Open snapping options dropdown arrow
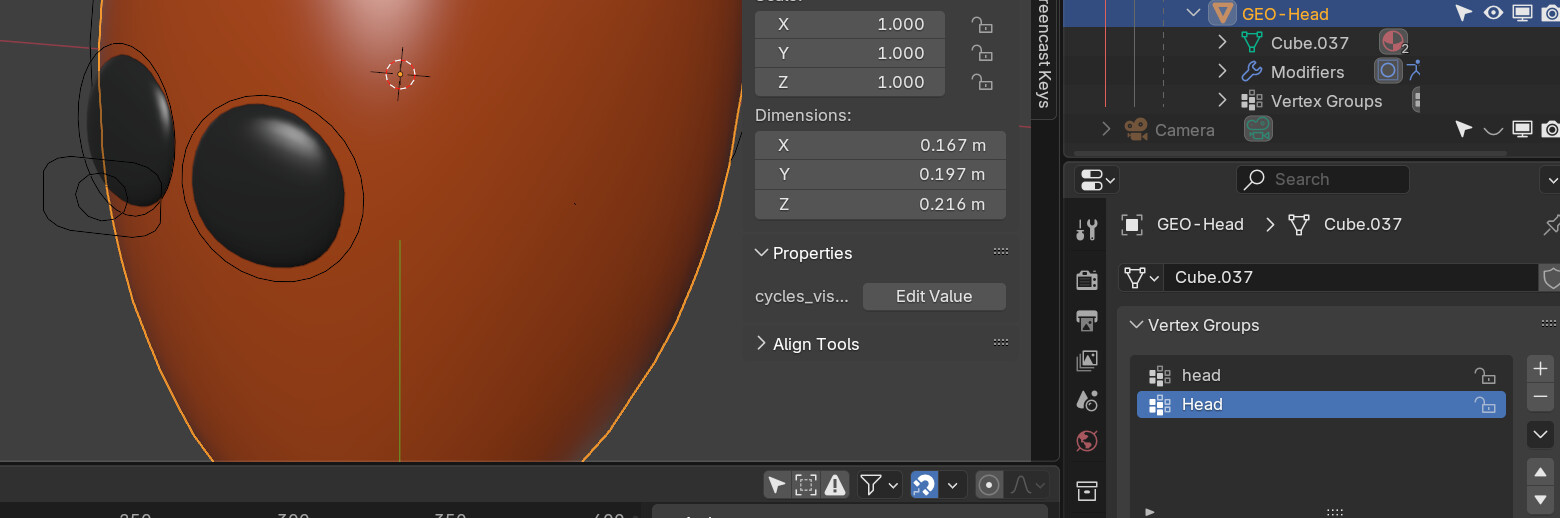Viewport: 1560px width, 518px height. click(x=953, y=485)
